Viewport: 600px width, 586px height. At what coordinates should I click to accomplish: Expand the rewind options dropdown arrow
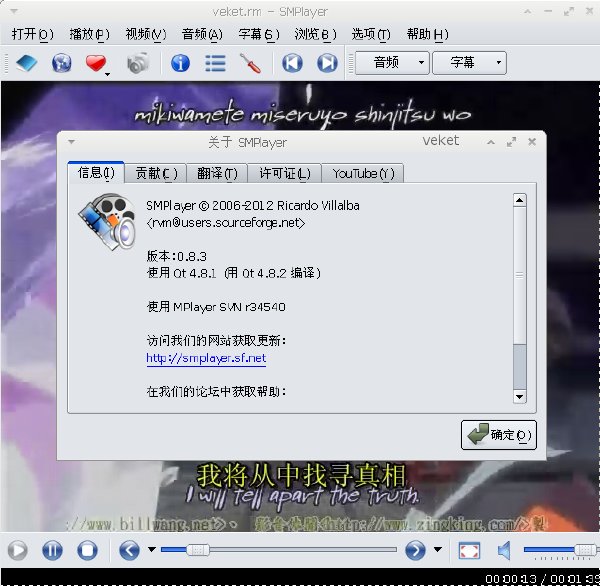[x=152, y=550]
